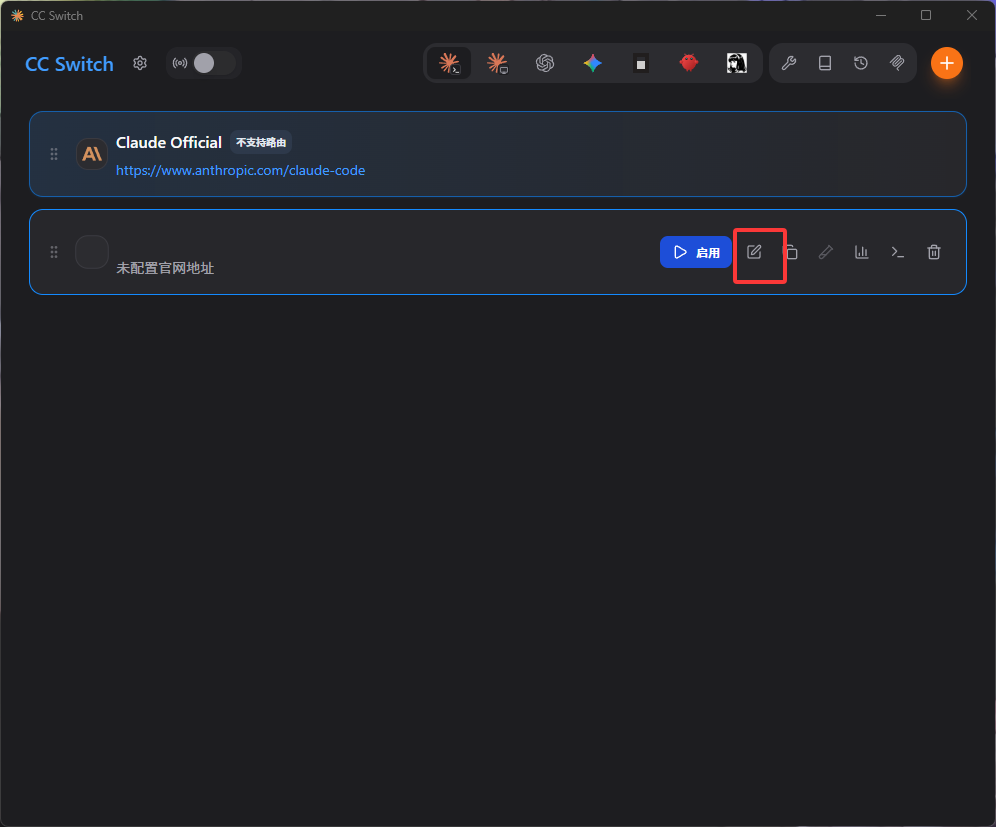Image resolution: width=996 pixels, height=827 pixels.
Task: Open terminal prompt icon on second provider
Action: pos(898,252)
